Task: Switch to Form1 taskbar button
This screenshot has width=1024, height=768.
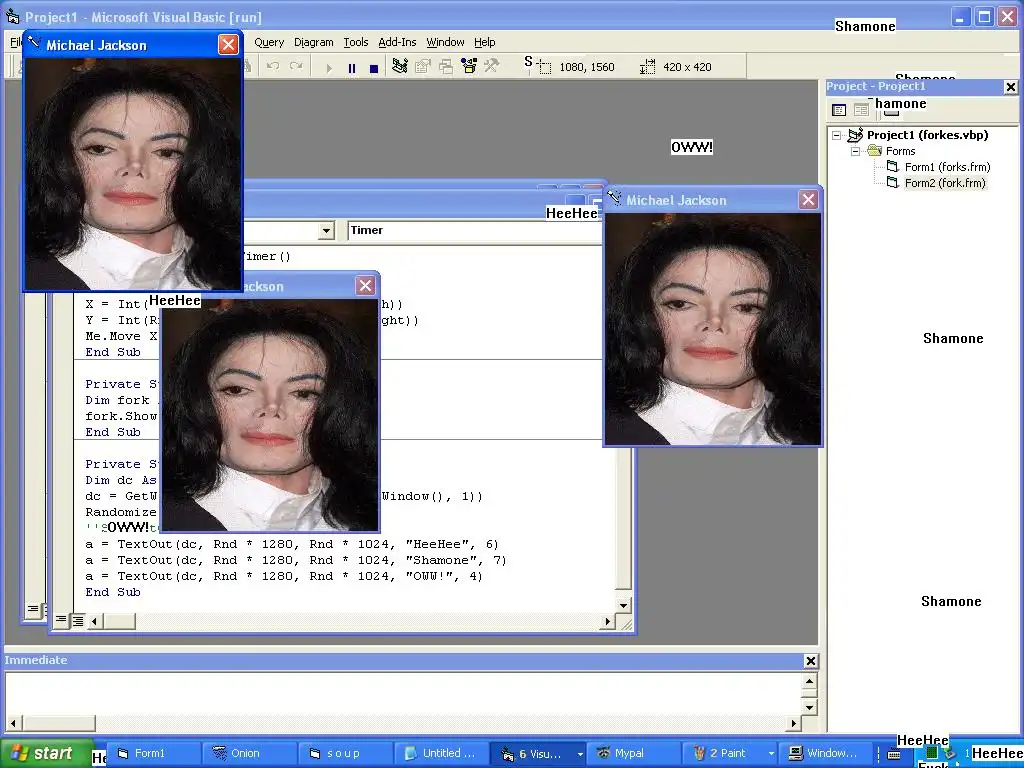Action: (152, 753)
